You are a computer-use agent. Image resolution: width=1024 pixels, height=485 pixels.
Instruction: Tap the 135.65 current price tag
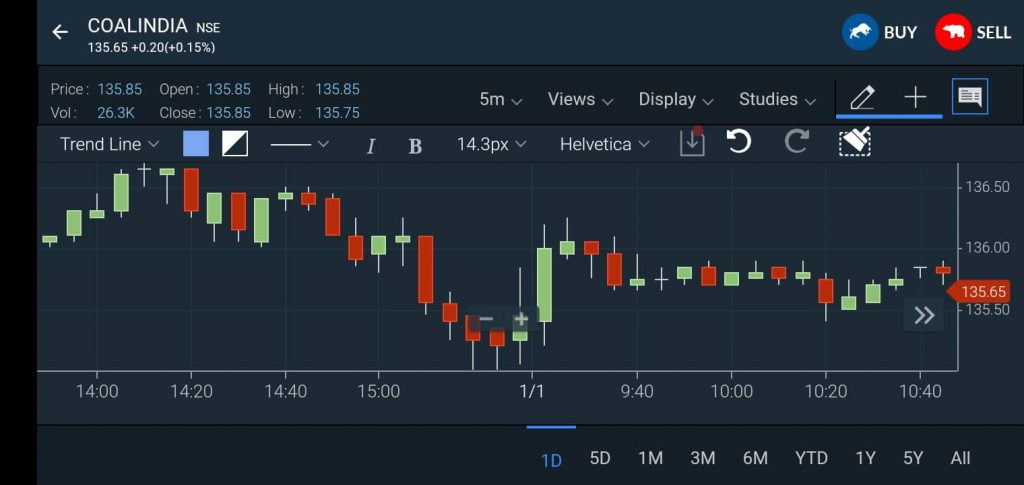(x=978, y=291)
